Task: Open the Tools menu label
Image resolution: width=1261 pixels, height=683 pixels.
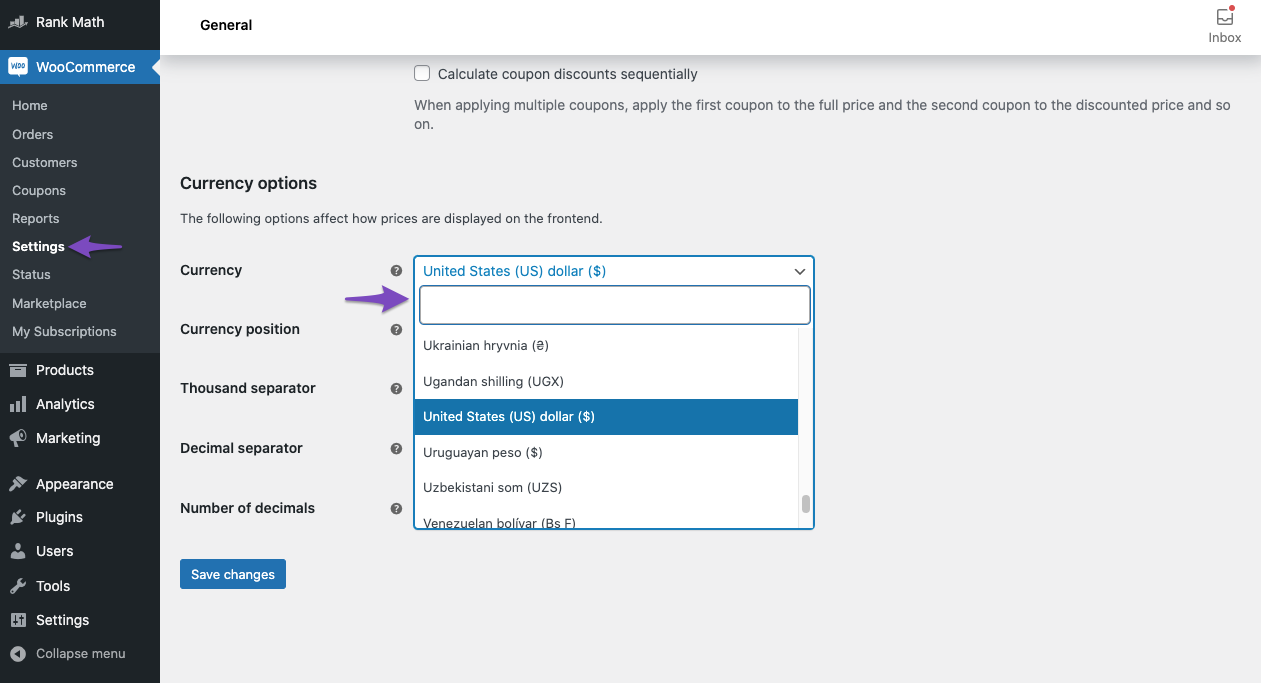Action: point(53,586)
